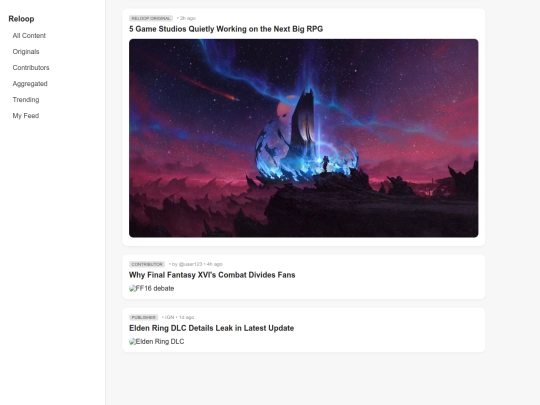The width and height of the screenshot is (540, 405).
Task: Open the IGN source link
Action: (x=170, y=317)
